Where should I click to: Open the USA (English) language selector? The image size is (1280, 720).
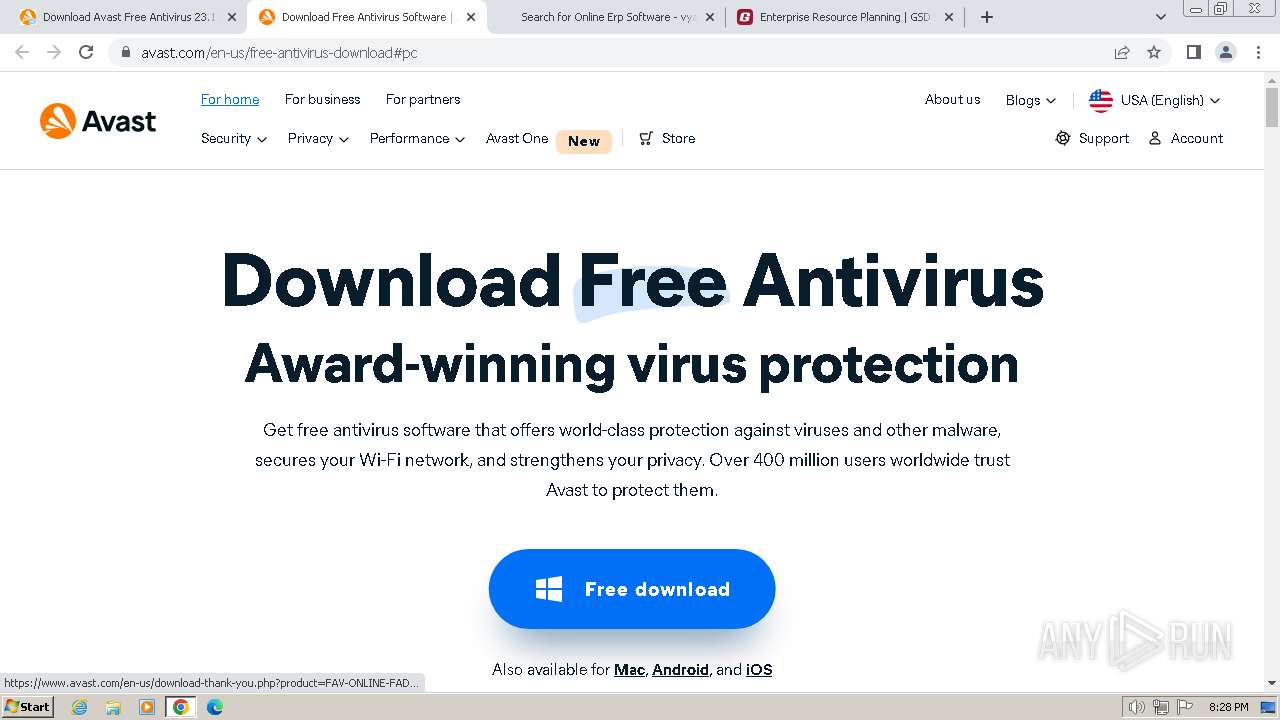1155,100
